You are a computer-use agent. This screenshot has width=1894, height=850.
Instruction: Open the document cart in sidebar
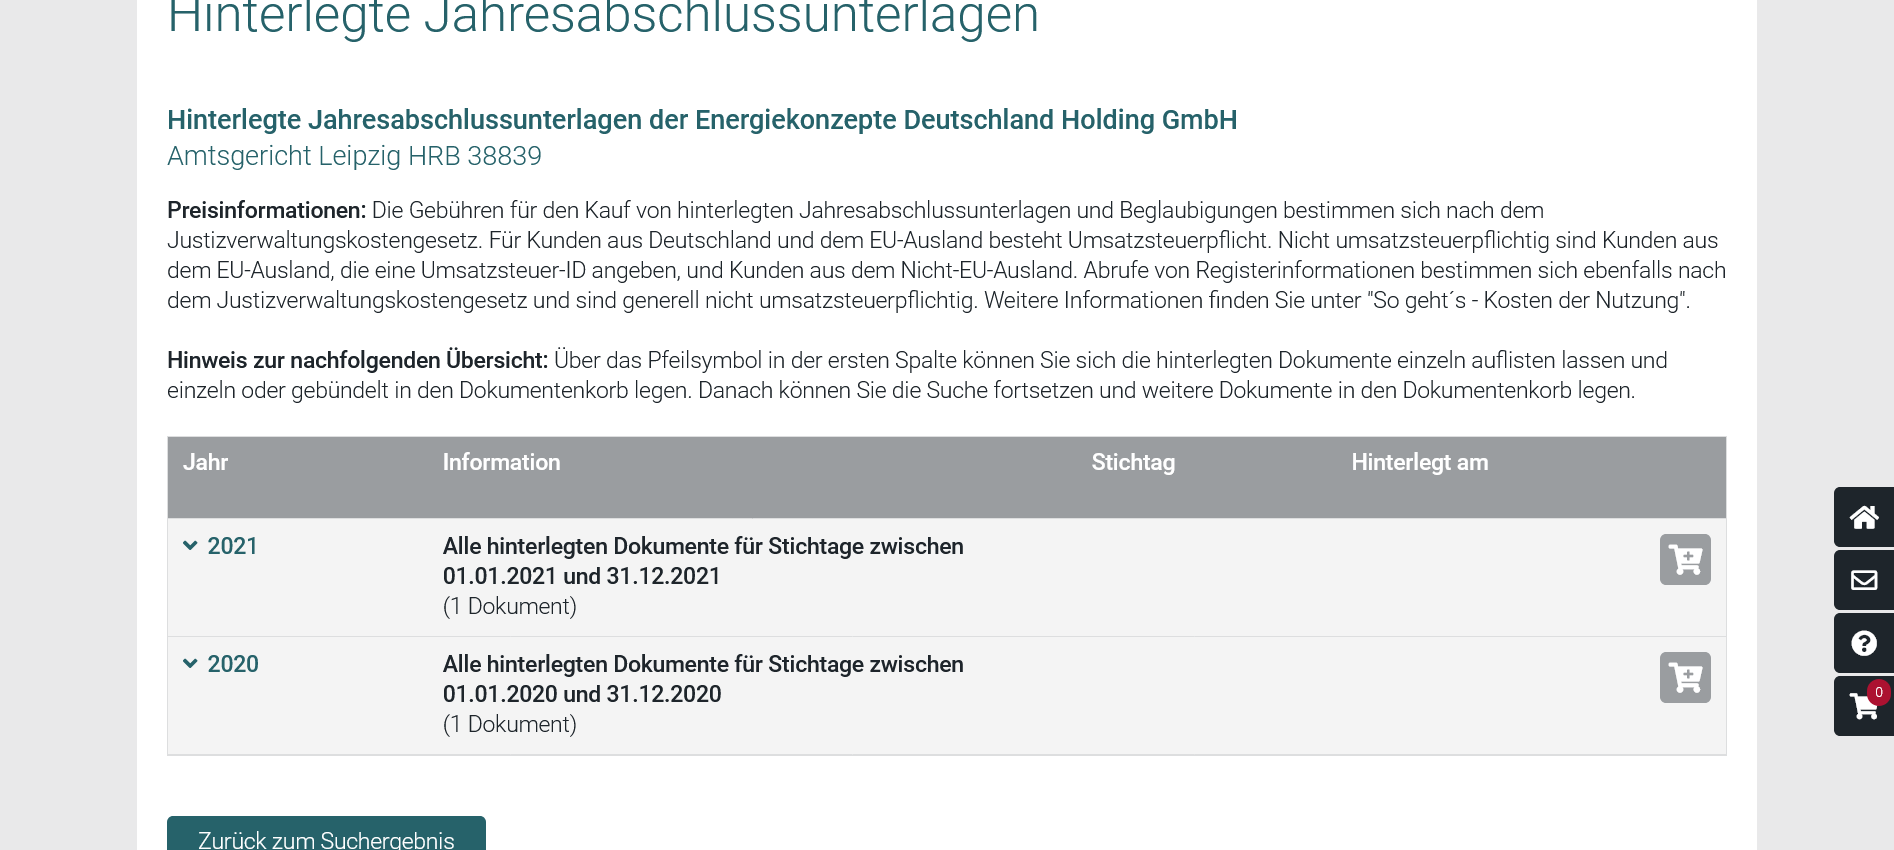1862,707
